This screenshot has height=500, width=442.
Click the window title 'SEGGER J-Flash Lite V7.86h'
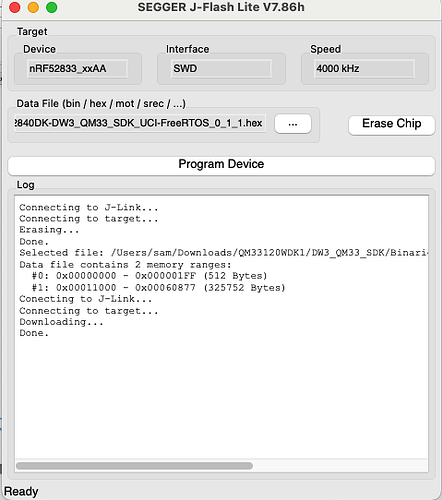[x=221, y=7]
